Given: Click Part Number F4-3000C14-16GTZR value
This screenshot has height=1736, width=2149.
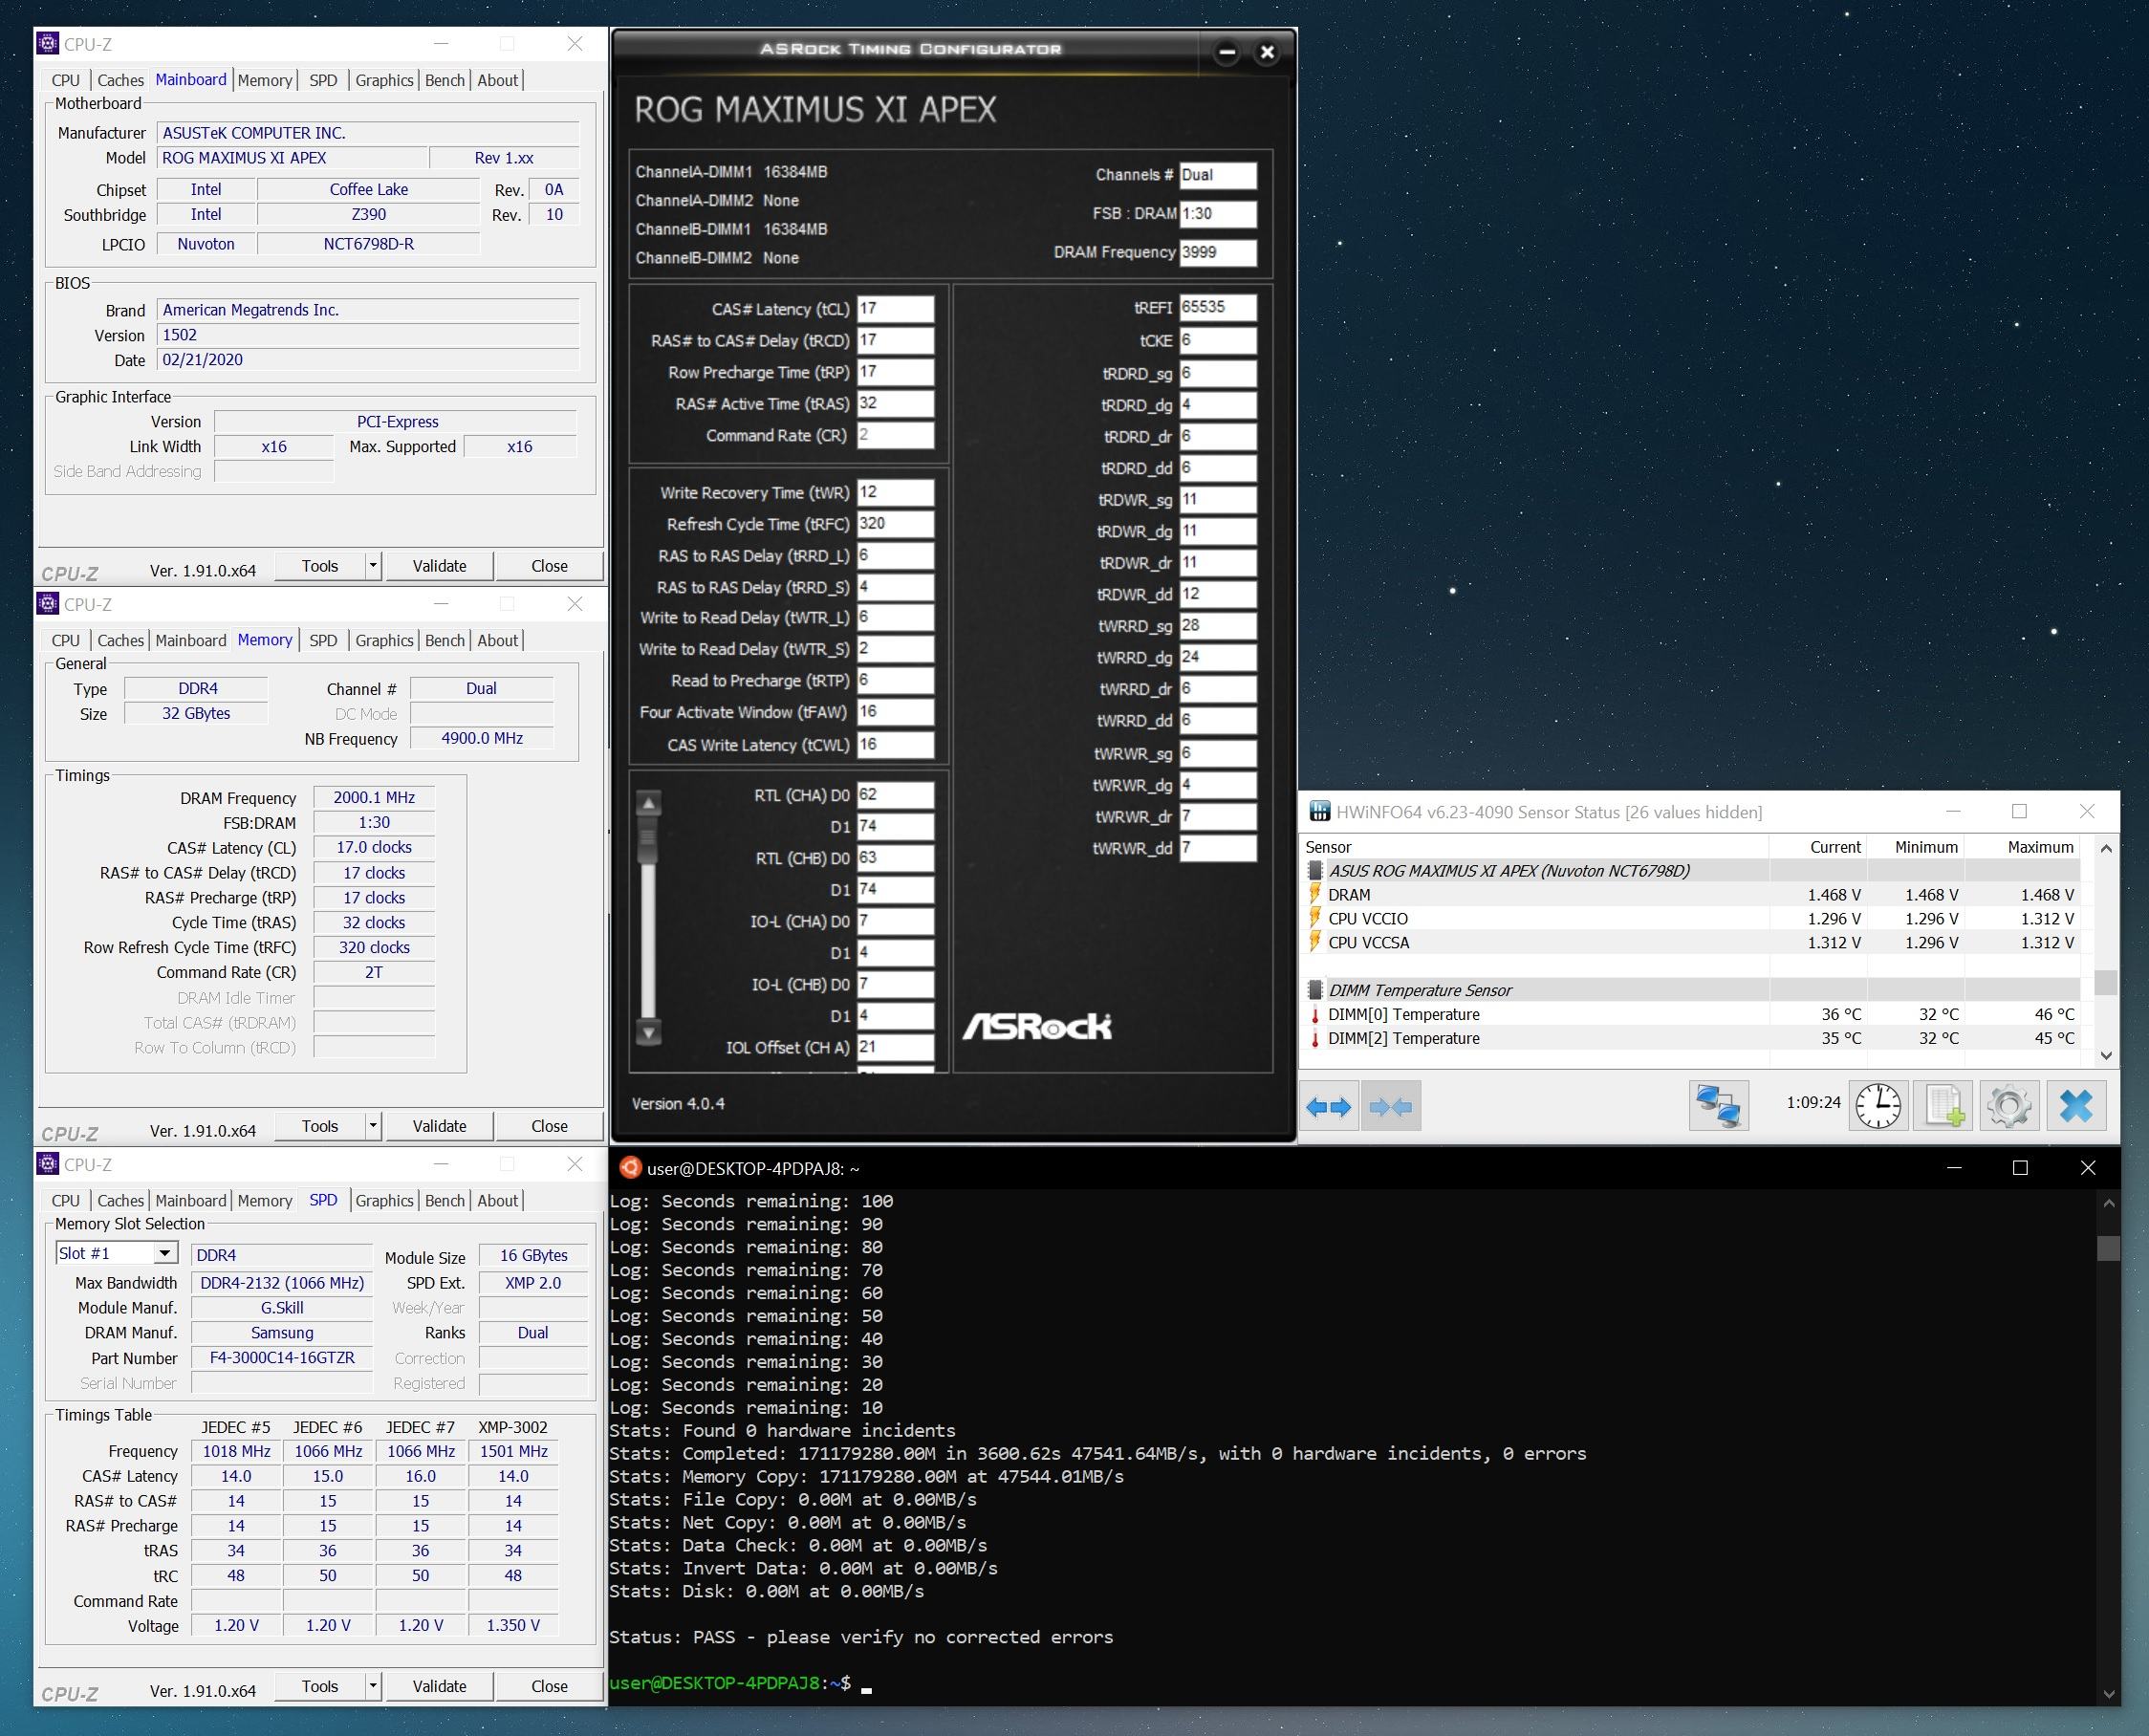Looking at the screenshot, I should click(282, 1358).
